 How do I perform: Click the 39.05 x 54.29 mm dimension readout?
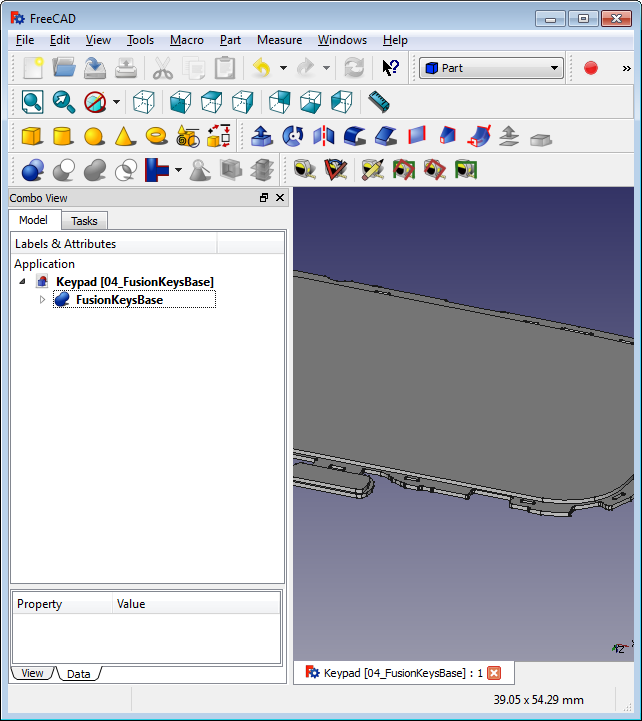tap(539, 700)
